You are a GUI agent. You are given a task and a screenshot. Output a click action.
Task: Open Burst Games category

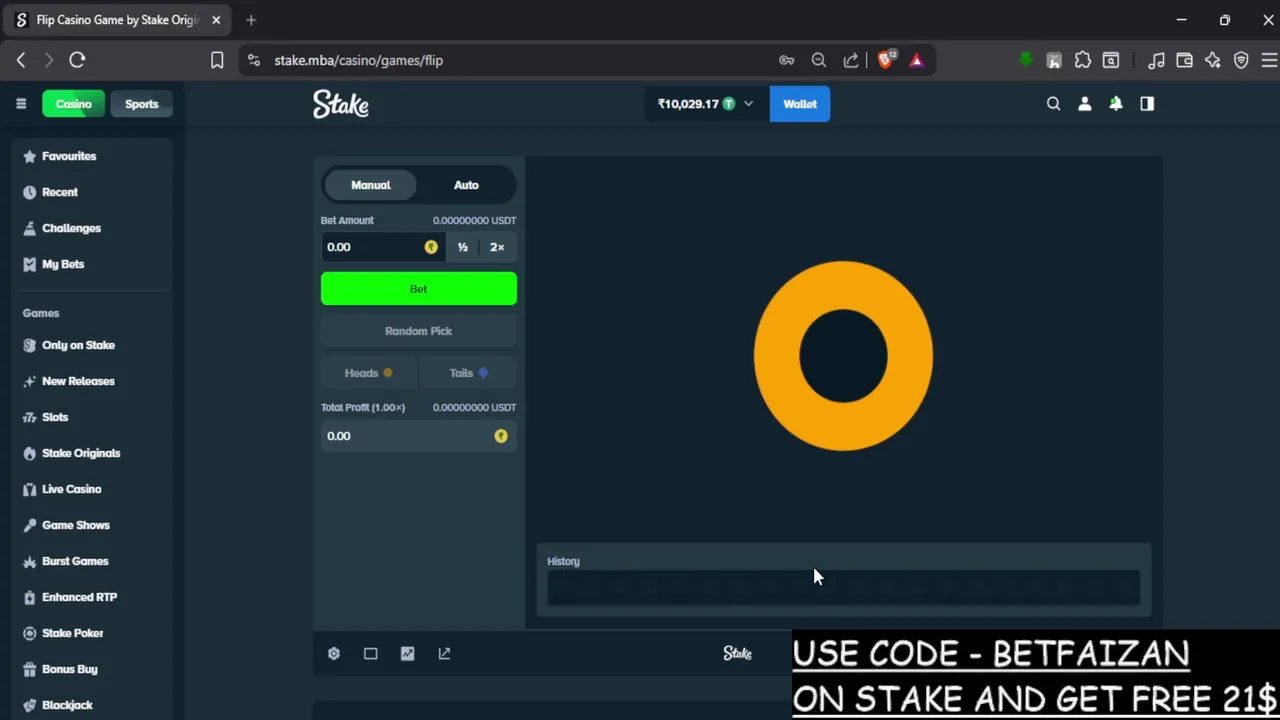tap(75, 561)
